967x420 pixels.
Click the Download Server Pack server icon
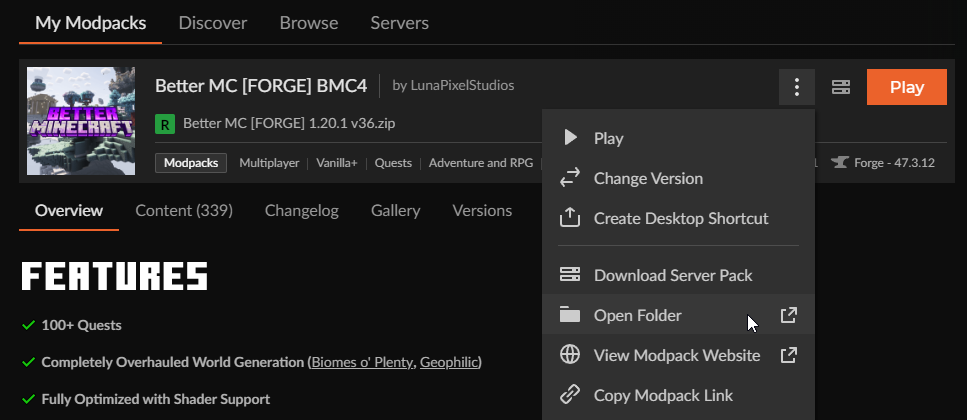point(570,274)
